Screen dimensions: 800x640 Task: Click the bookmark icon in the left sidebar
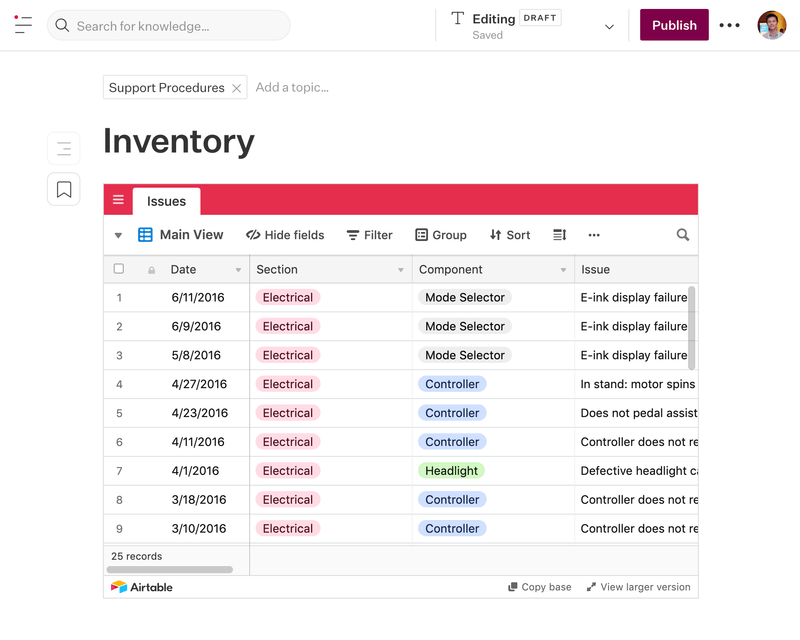[63, 188]
